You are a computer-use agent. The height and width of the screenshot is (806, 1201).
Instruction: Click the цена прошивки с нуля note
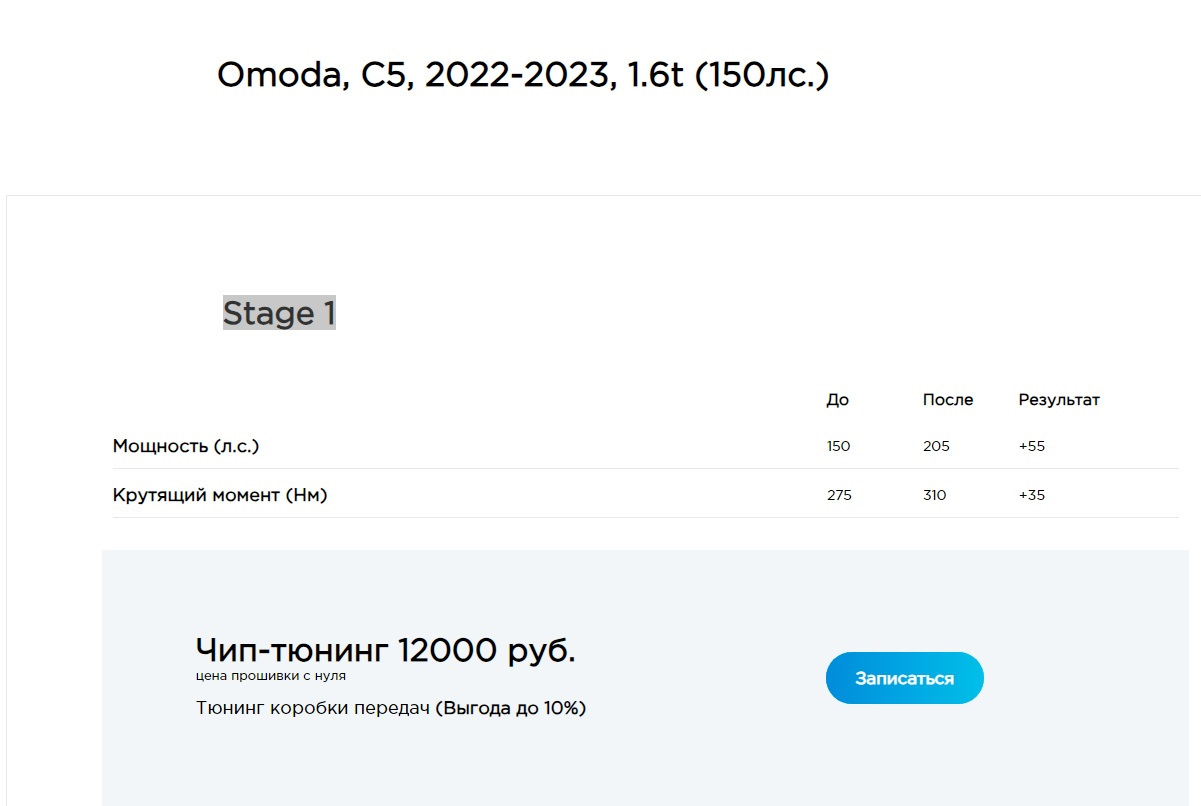tap(271, 676)
